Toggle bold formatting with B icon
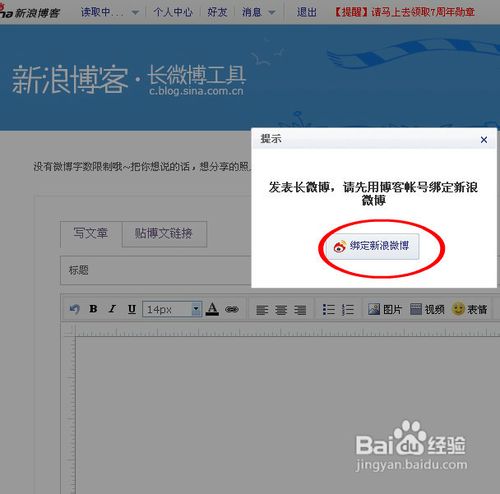500x494 pixels. pyautogui.click(x=94, y=309)
